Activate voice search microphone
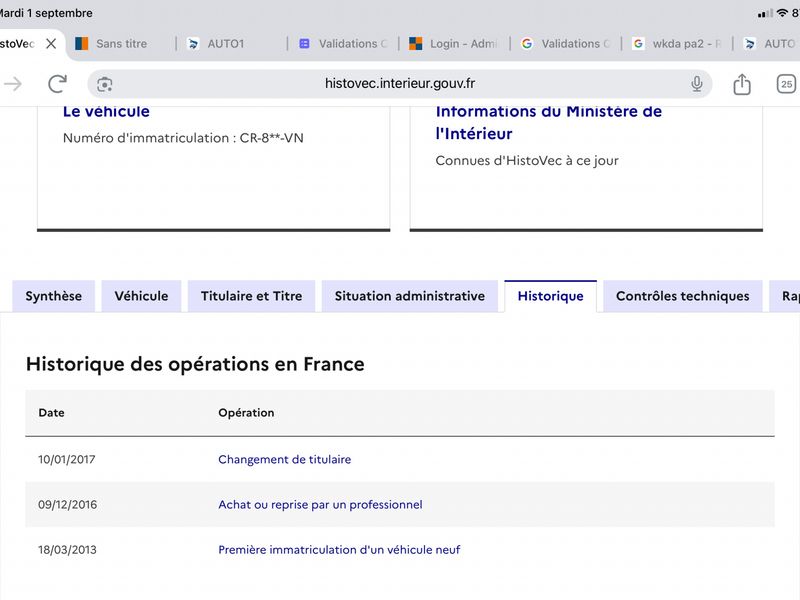Image resolution: width=800 pixels, height=600 pixels. [696, 84]
